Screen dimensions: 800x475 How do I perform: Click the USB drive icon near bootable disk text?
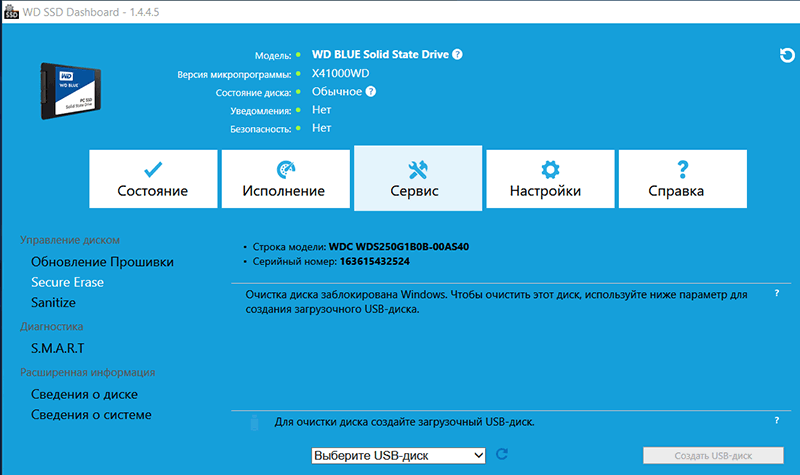255,422
